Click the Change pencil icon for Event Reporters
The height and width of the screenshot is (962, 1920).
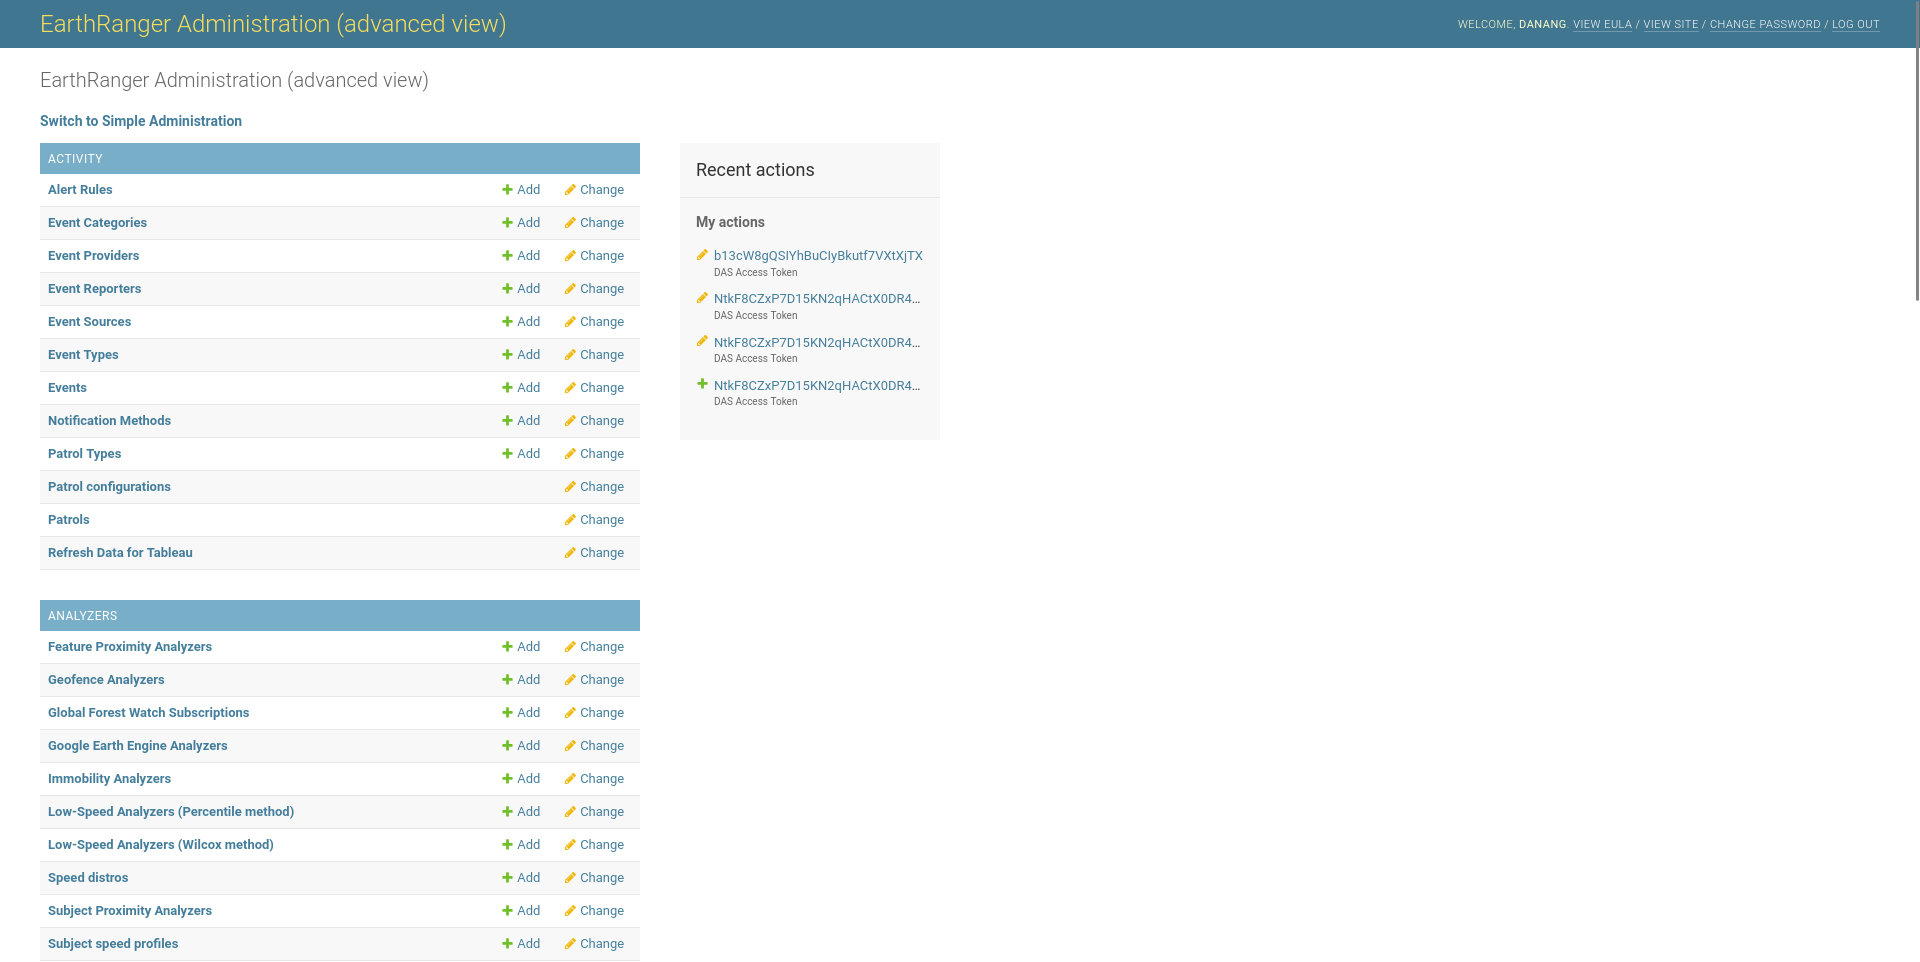pyautogui.click(x=570, y=289)
